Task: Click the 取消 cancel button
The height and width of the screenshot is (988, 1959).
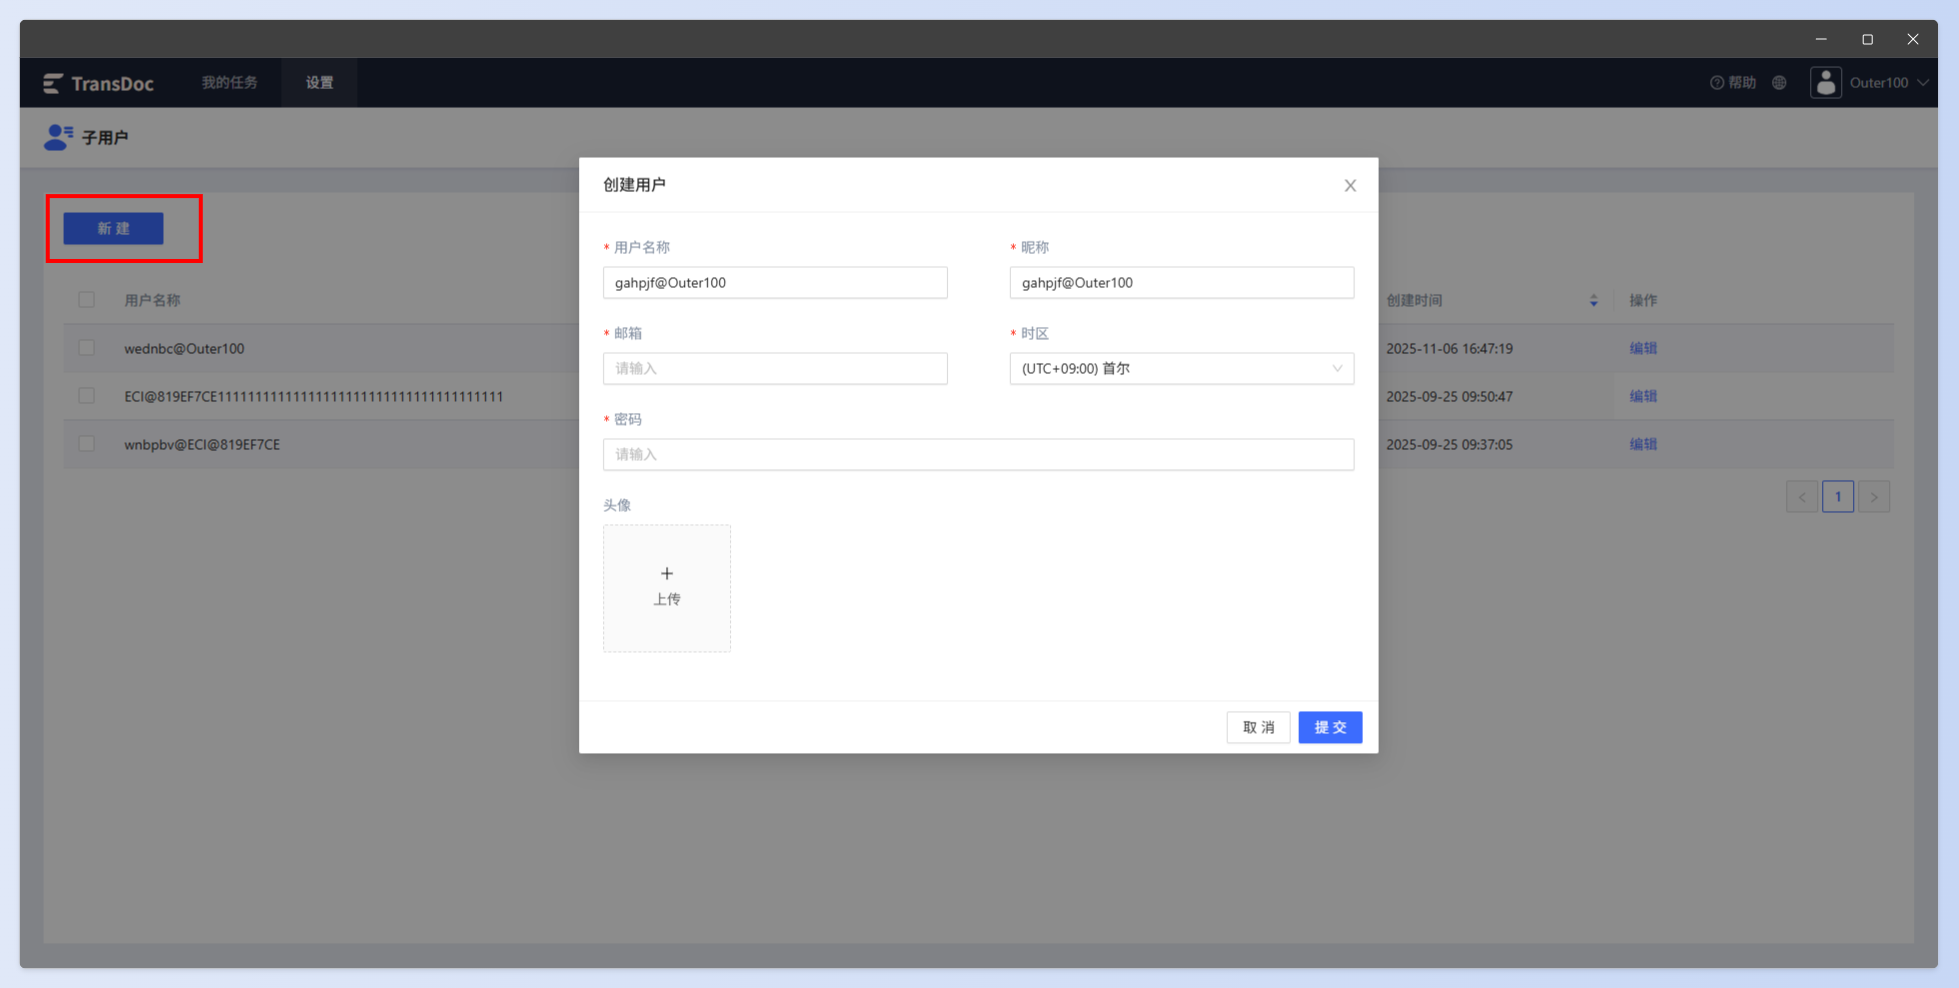Action: pos(1258,727)
